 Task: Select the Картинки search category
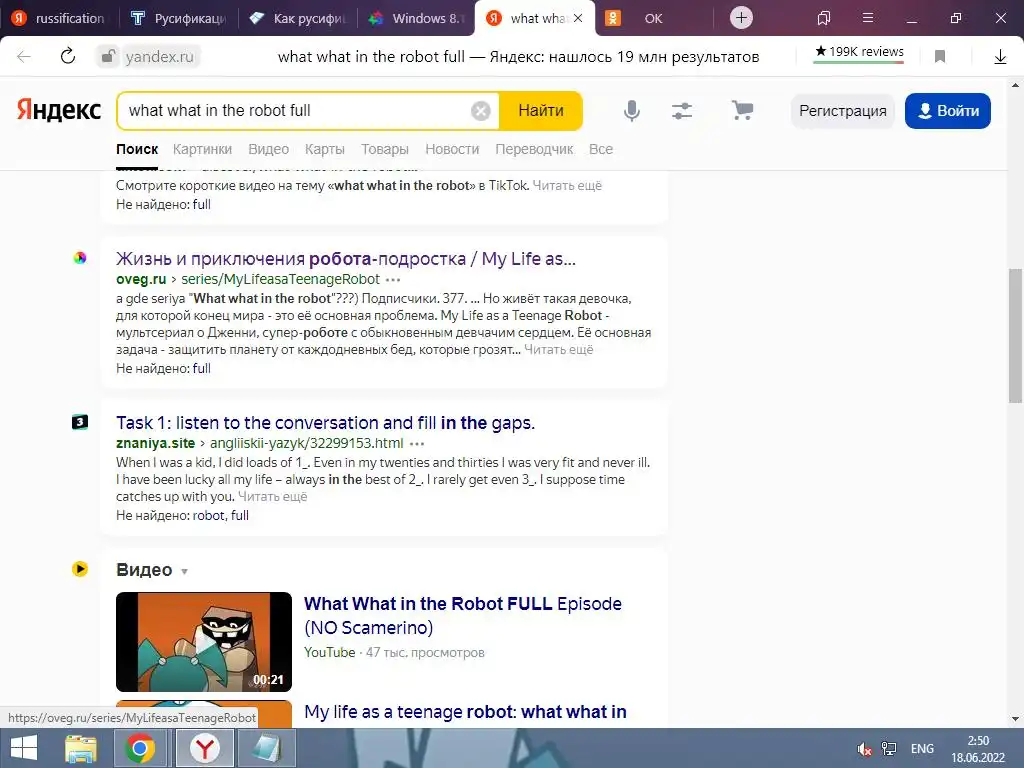coord(202,149)
